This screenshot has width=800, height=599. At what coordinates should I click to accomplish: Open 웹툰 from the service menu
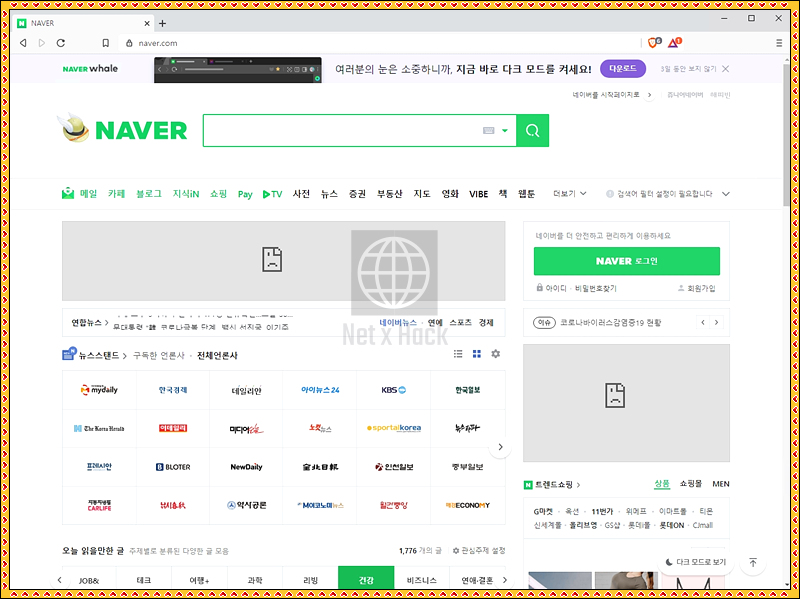[x=526, y=194]
